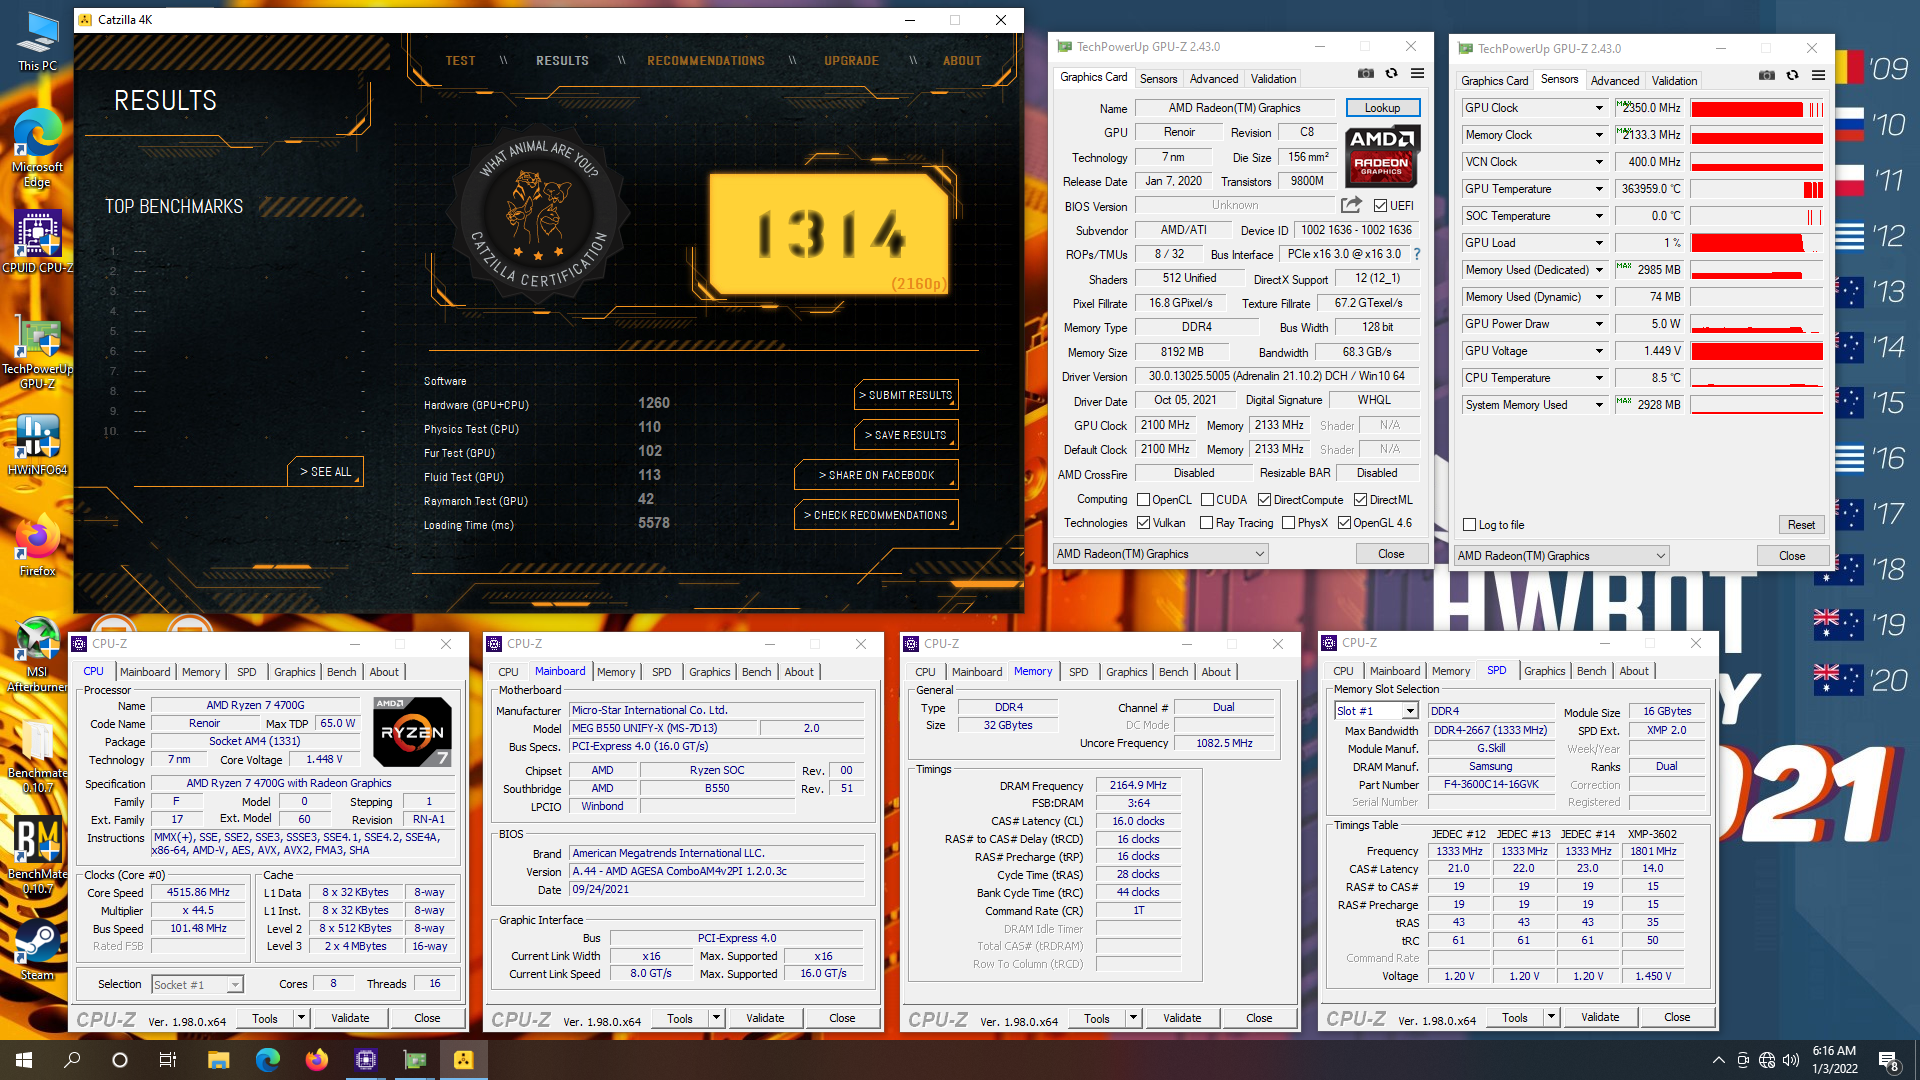Click the Catzilla icon in the taskbar

click(x=463, y=1060)
